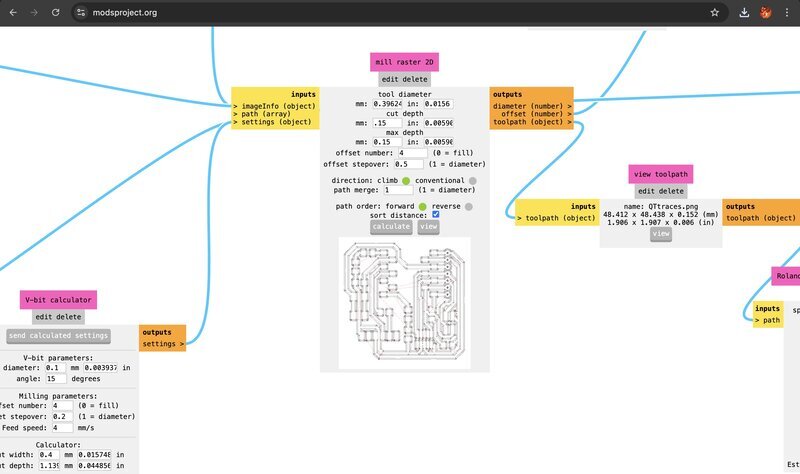Select the conventional direction radio button
This screenshot has height=474, width=800.
[x=472, y=181]
